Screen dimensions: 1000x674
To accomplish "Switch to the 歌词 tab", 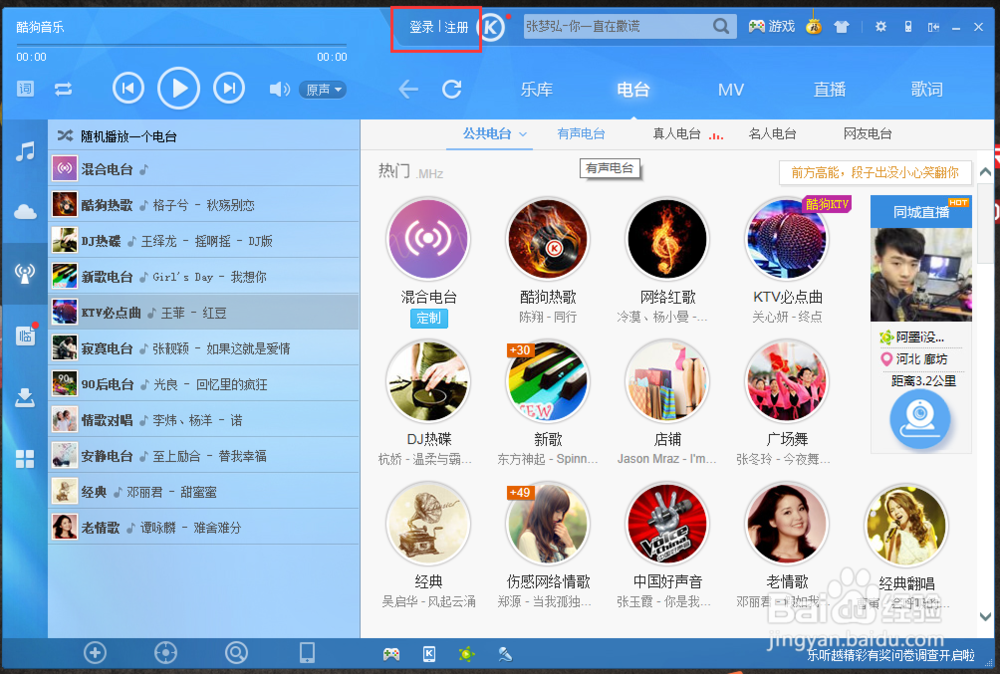I will (927, 89).
